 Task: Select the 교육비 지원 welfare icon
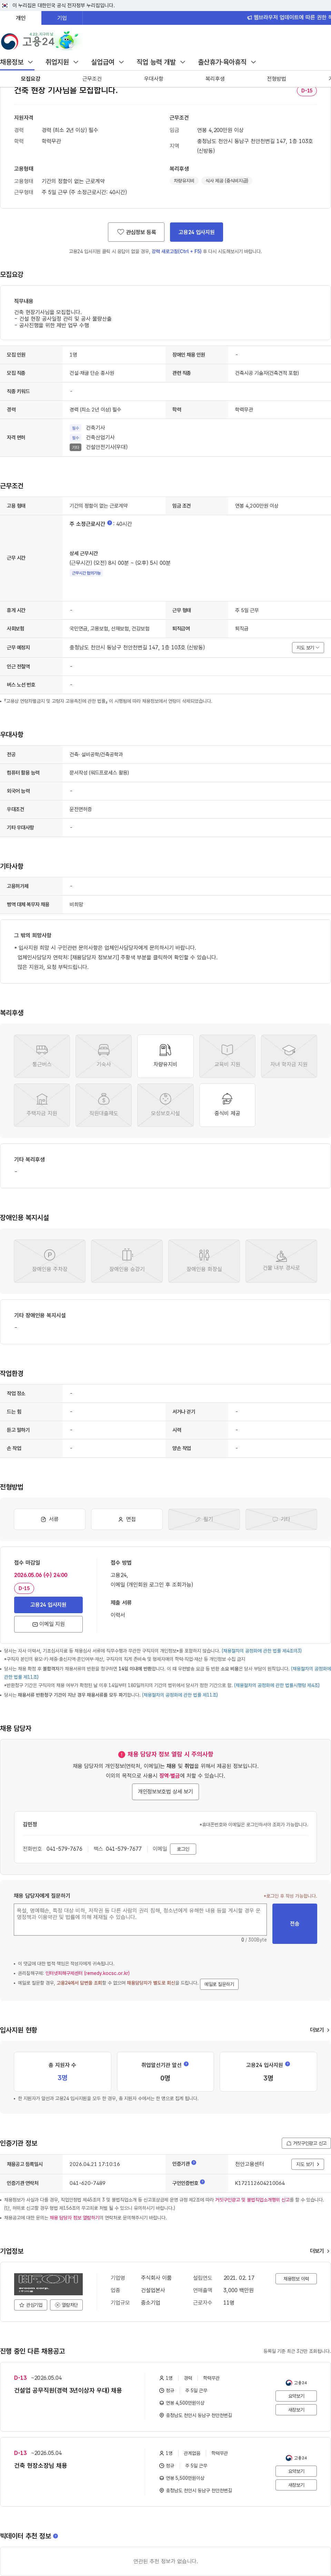(x=227, y=1056)
